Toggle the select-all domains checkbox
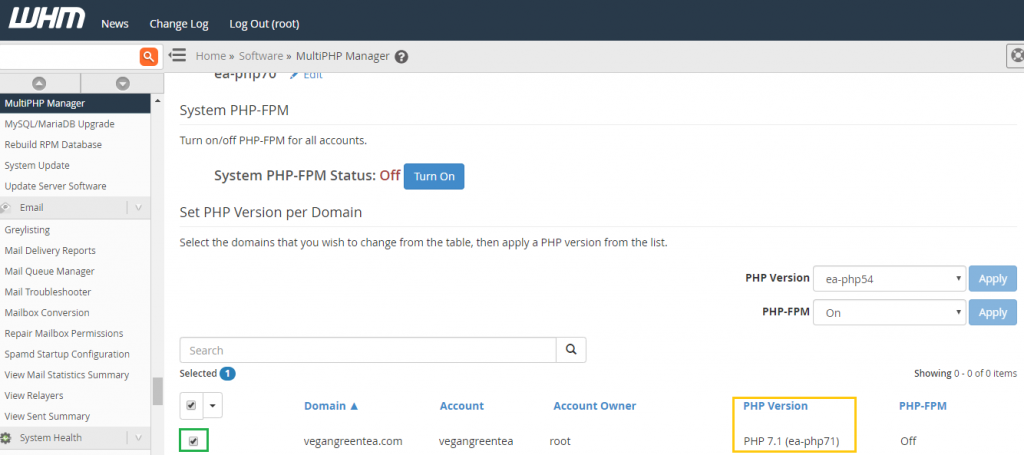 (x=191, y=406)
